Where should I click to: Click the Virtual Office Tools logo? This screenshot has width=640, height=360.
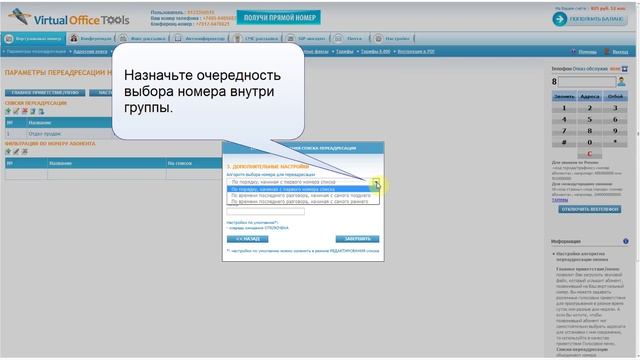pos(69,18)
